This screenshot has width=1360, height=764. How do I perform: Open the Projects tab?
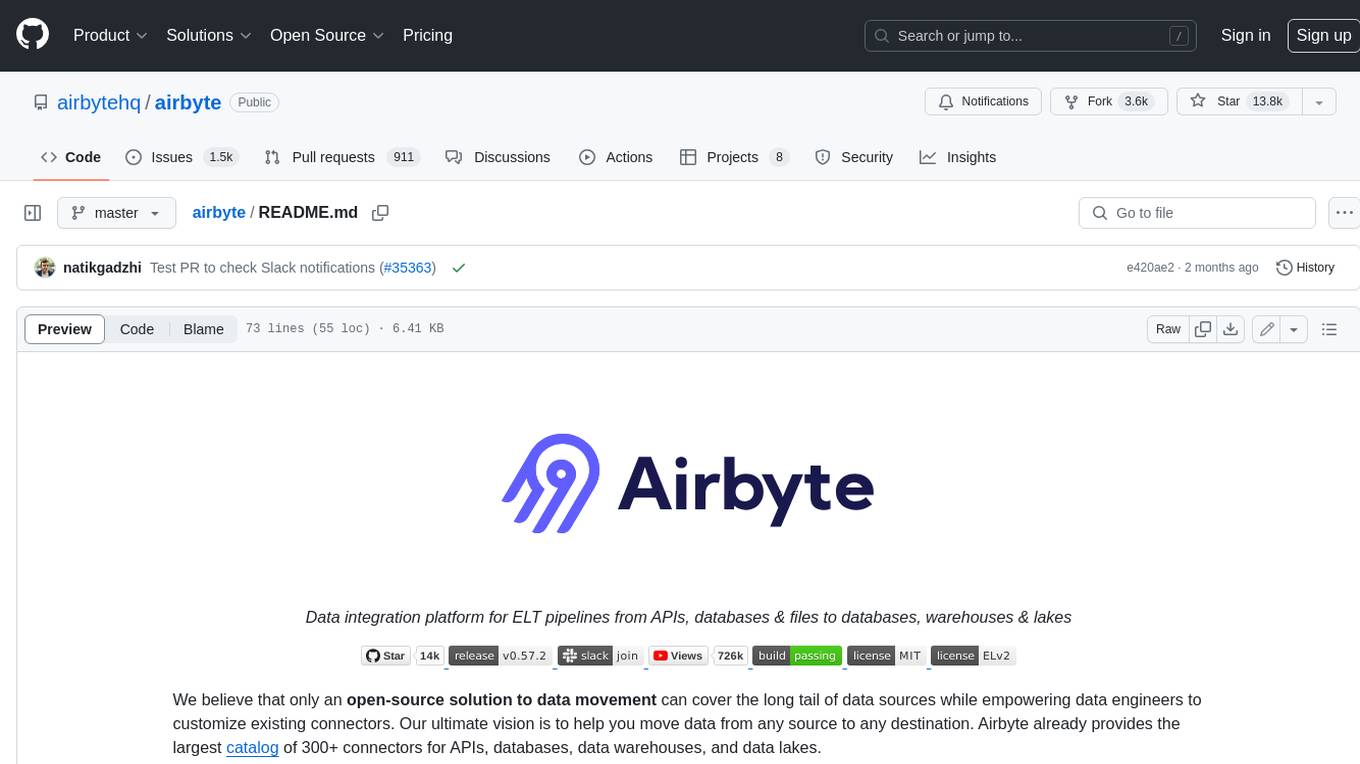tap(734, 157)
